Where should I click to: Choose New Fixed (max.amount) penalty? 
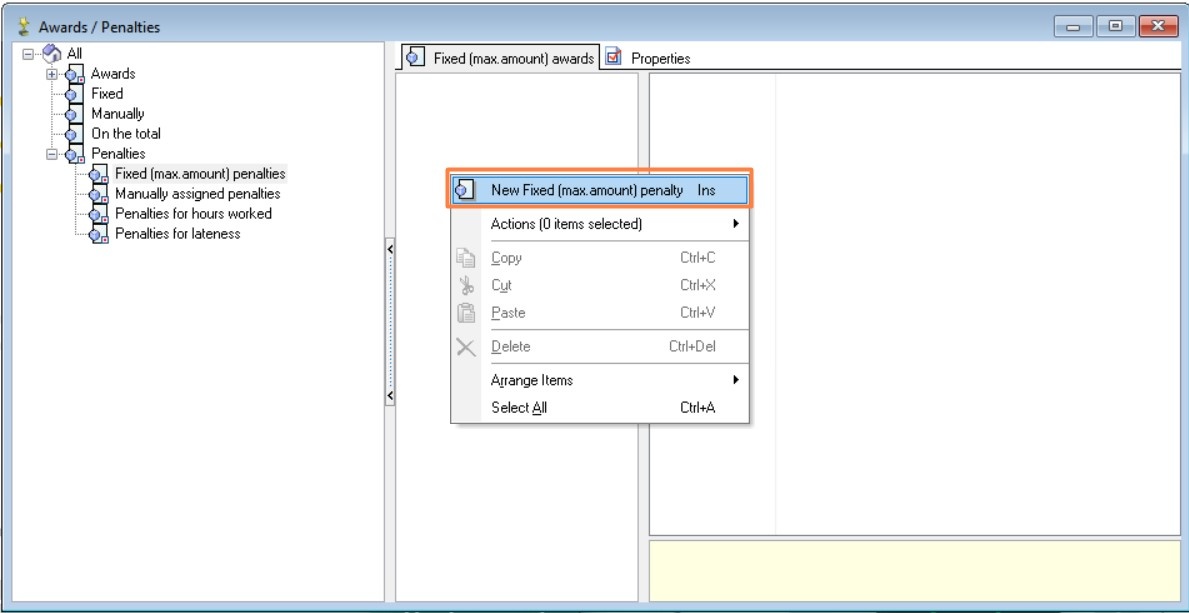600,190
